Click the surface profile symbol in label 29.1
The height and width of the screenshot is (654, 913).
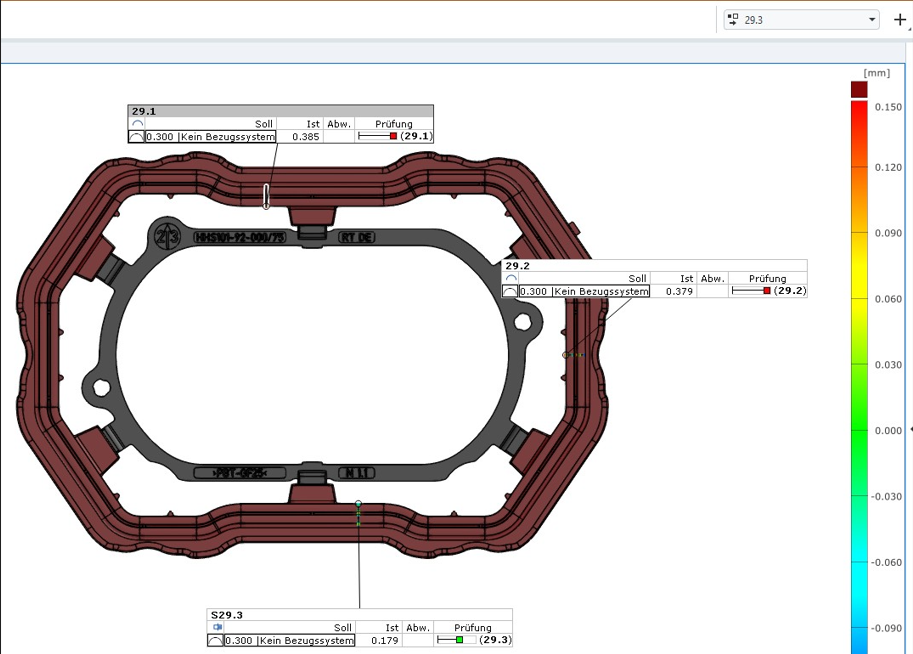[x=137, y=137]
